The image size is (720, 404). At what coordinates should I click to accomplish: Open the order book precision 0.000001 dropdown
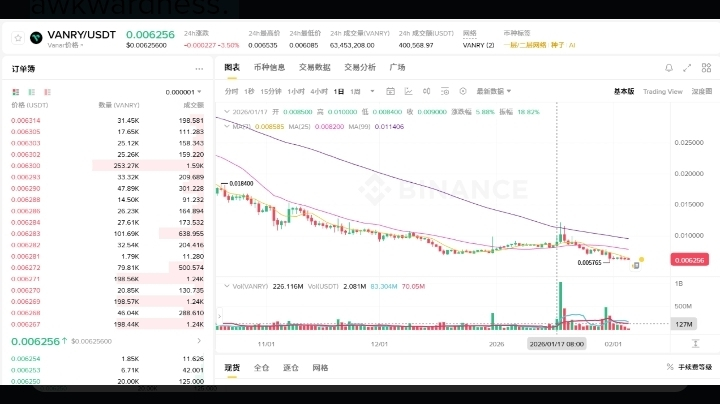[183, 92]
